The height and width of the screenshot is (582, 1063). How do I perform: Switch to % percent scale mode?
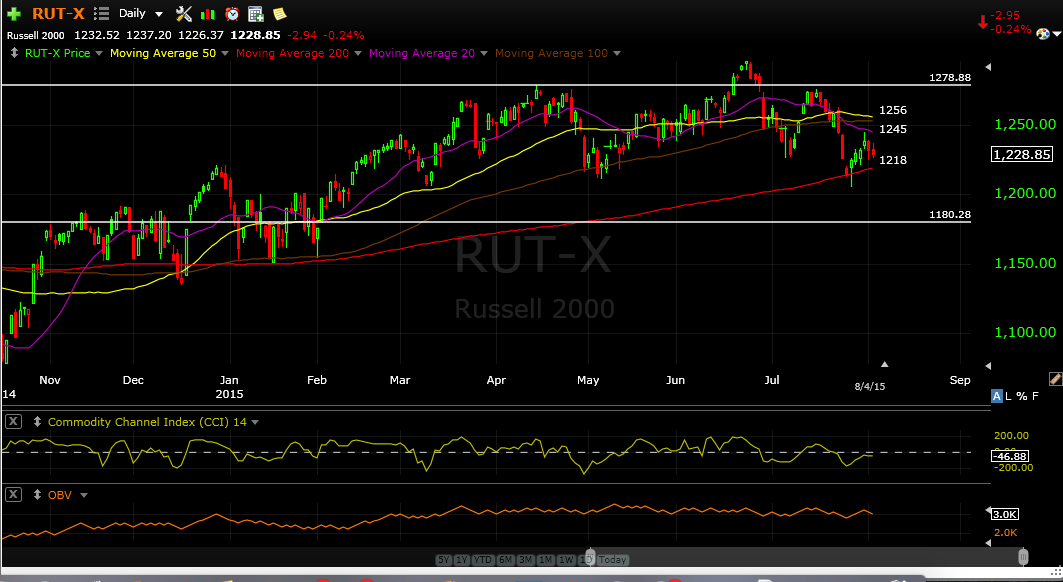pyautogui.click(x=1022, y=396)
